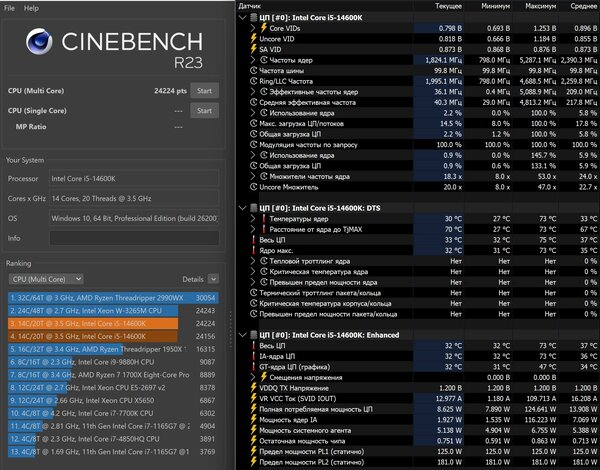Open the Help menu

point(31,8)
